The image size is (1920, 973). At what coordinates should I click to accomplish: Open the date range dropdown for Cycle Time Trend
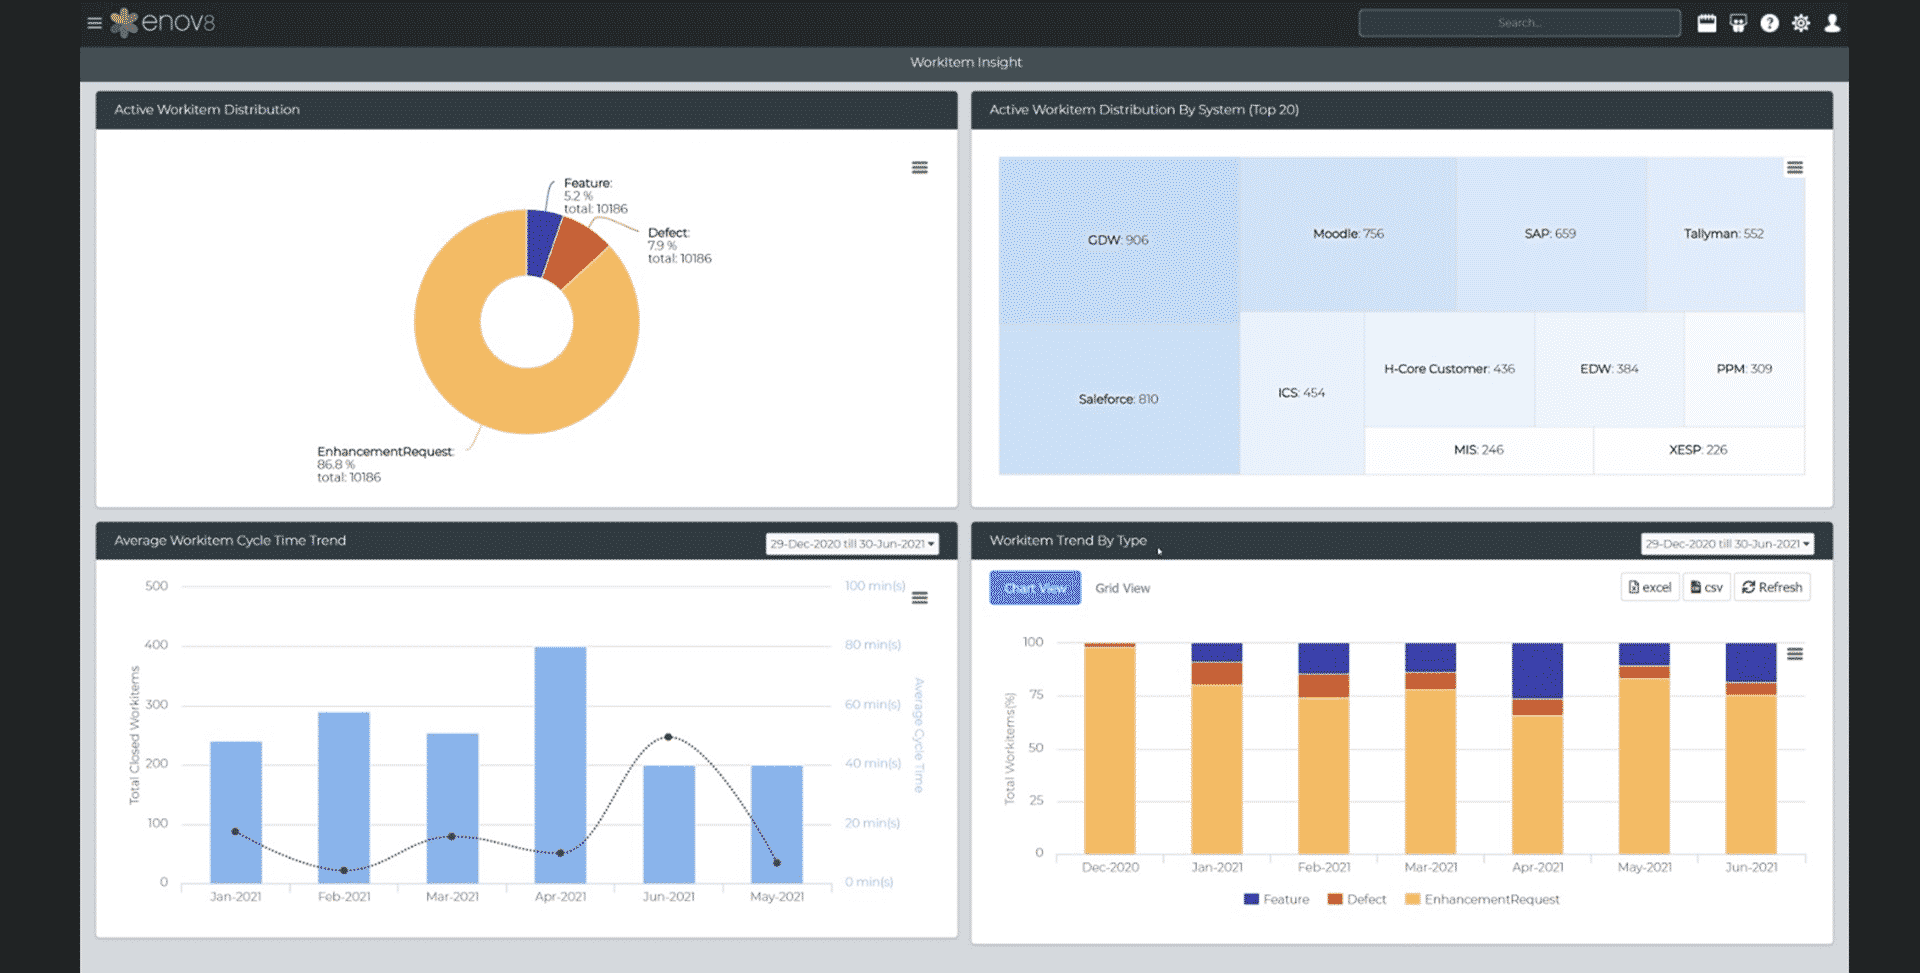(x=851, y=543)
